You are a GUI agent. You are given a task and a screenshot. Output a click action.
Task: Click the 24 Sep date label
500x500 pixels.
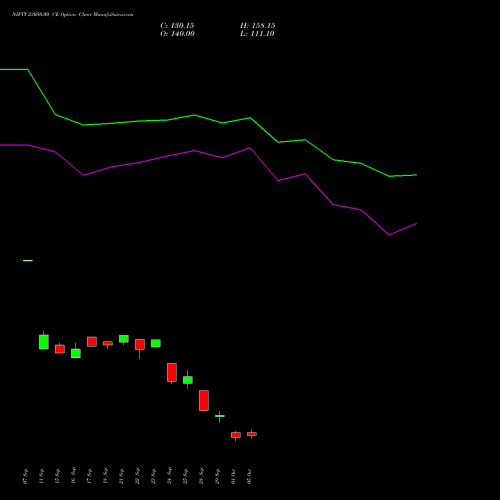pyautogui.click(x=170, y=476)
